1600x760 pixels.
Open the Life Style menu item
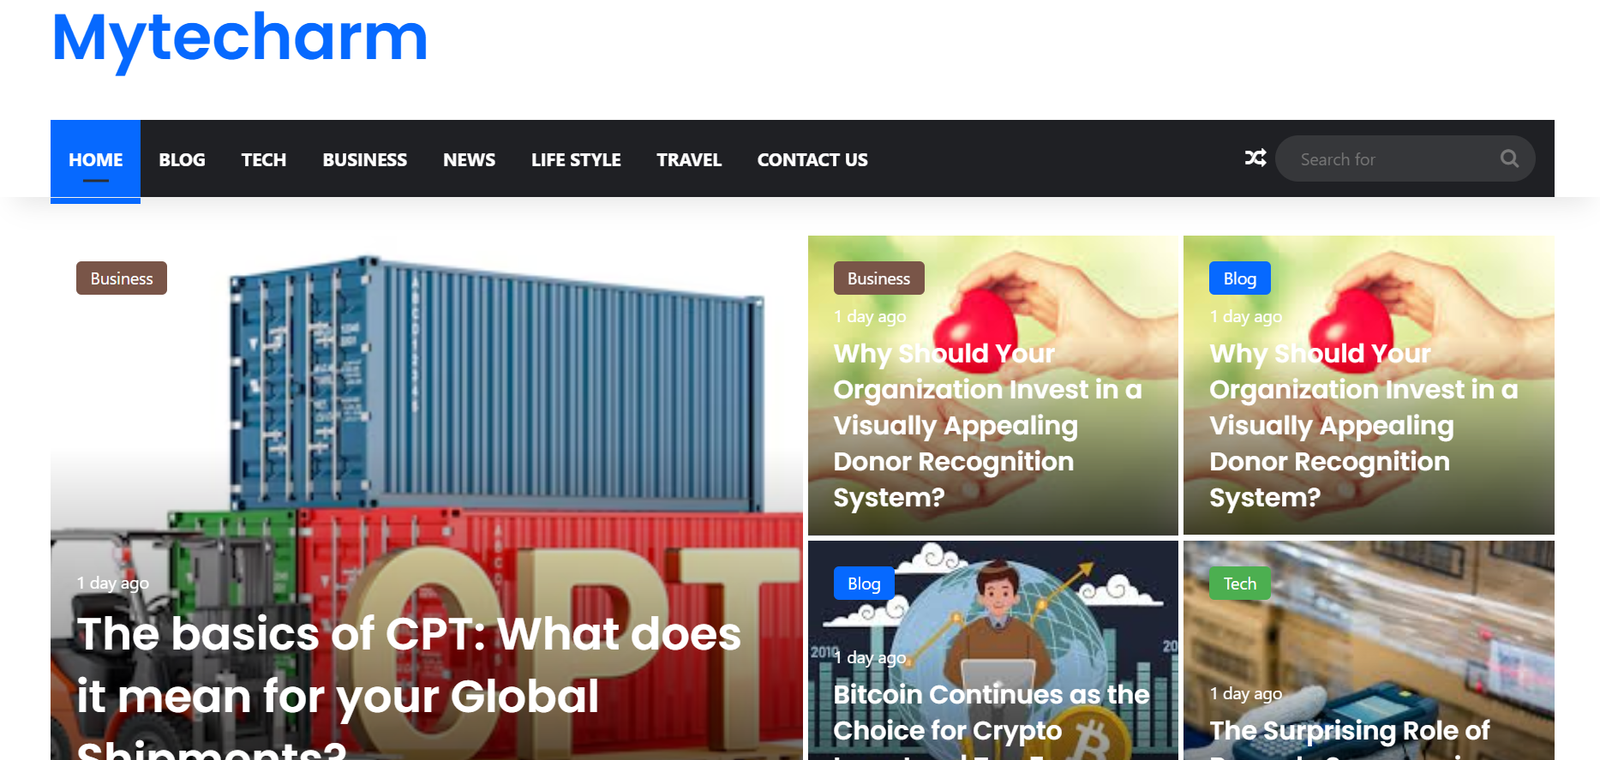[x=576, y=160]
